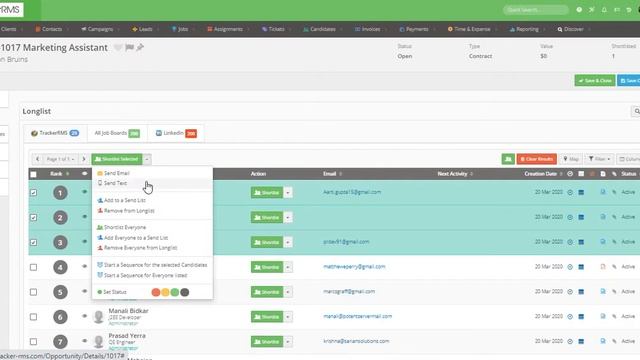Screen dimensions: 640x360
Task: Check the rank 4 row checkbox
Action: tap(33, 267)
